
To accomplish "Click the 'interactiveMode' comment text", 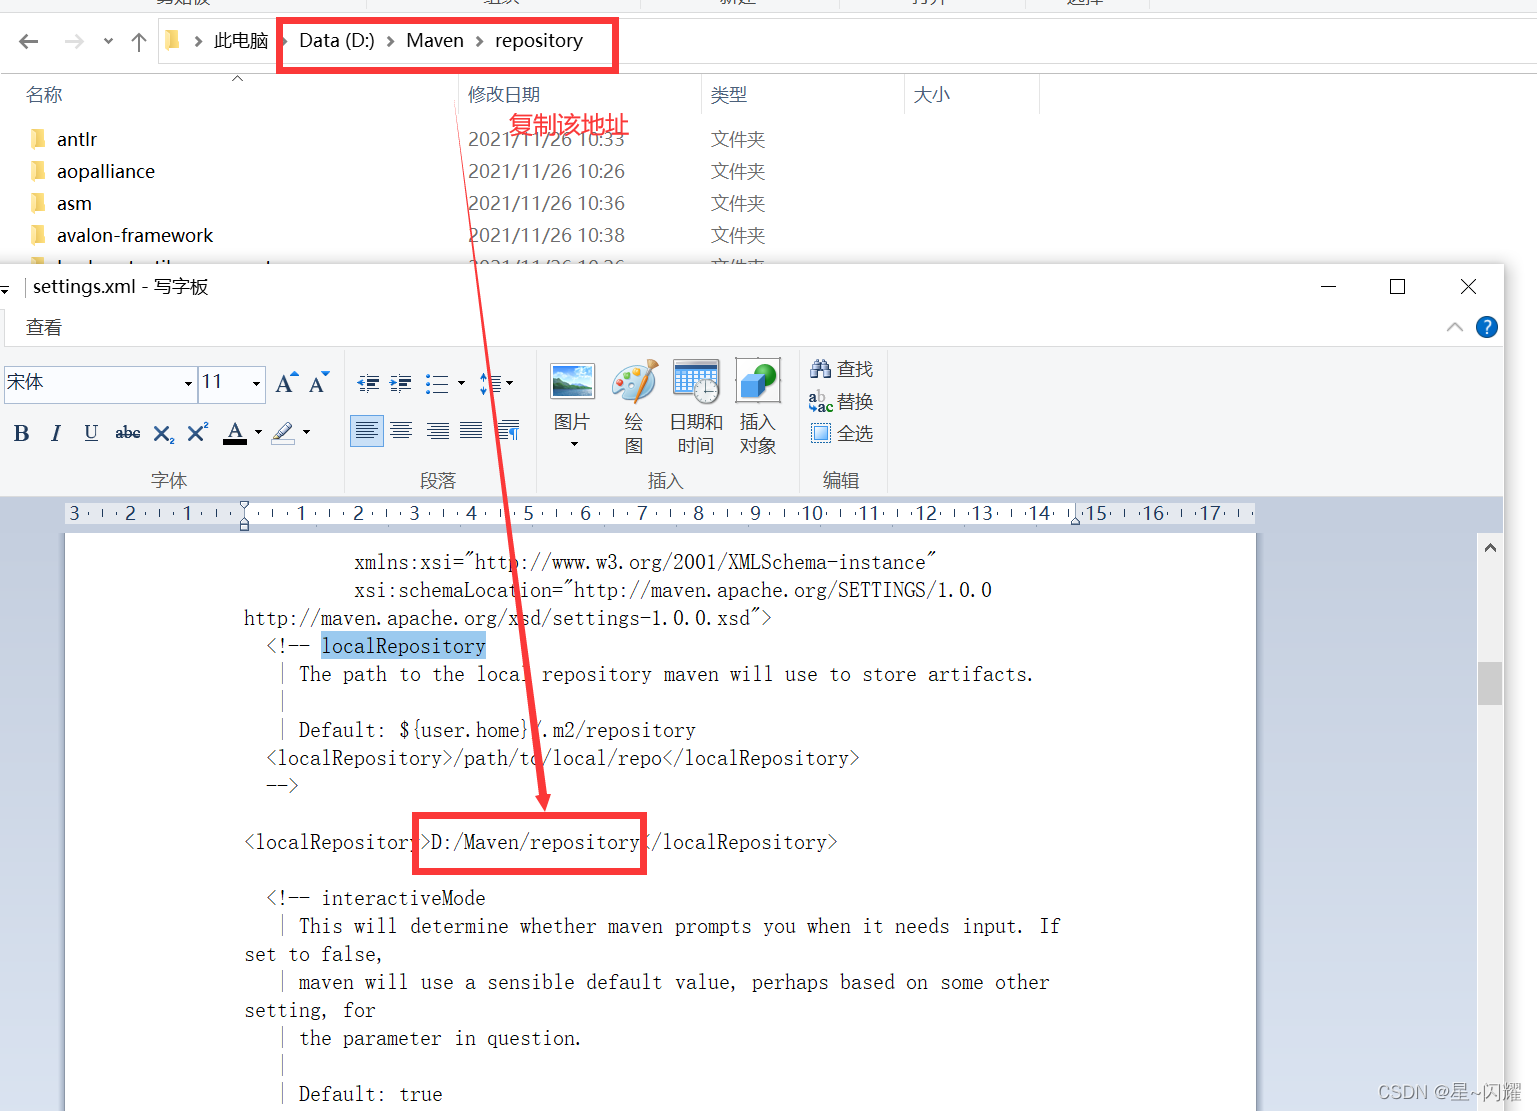I will click(403, 898).
